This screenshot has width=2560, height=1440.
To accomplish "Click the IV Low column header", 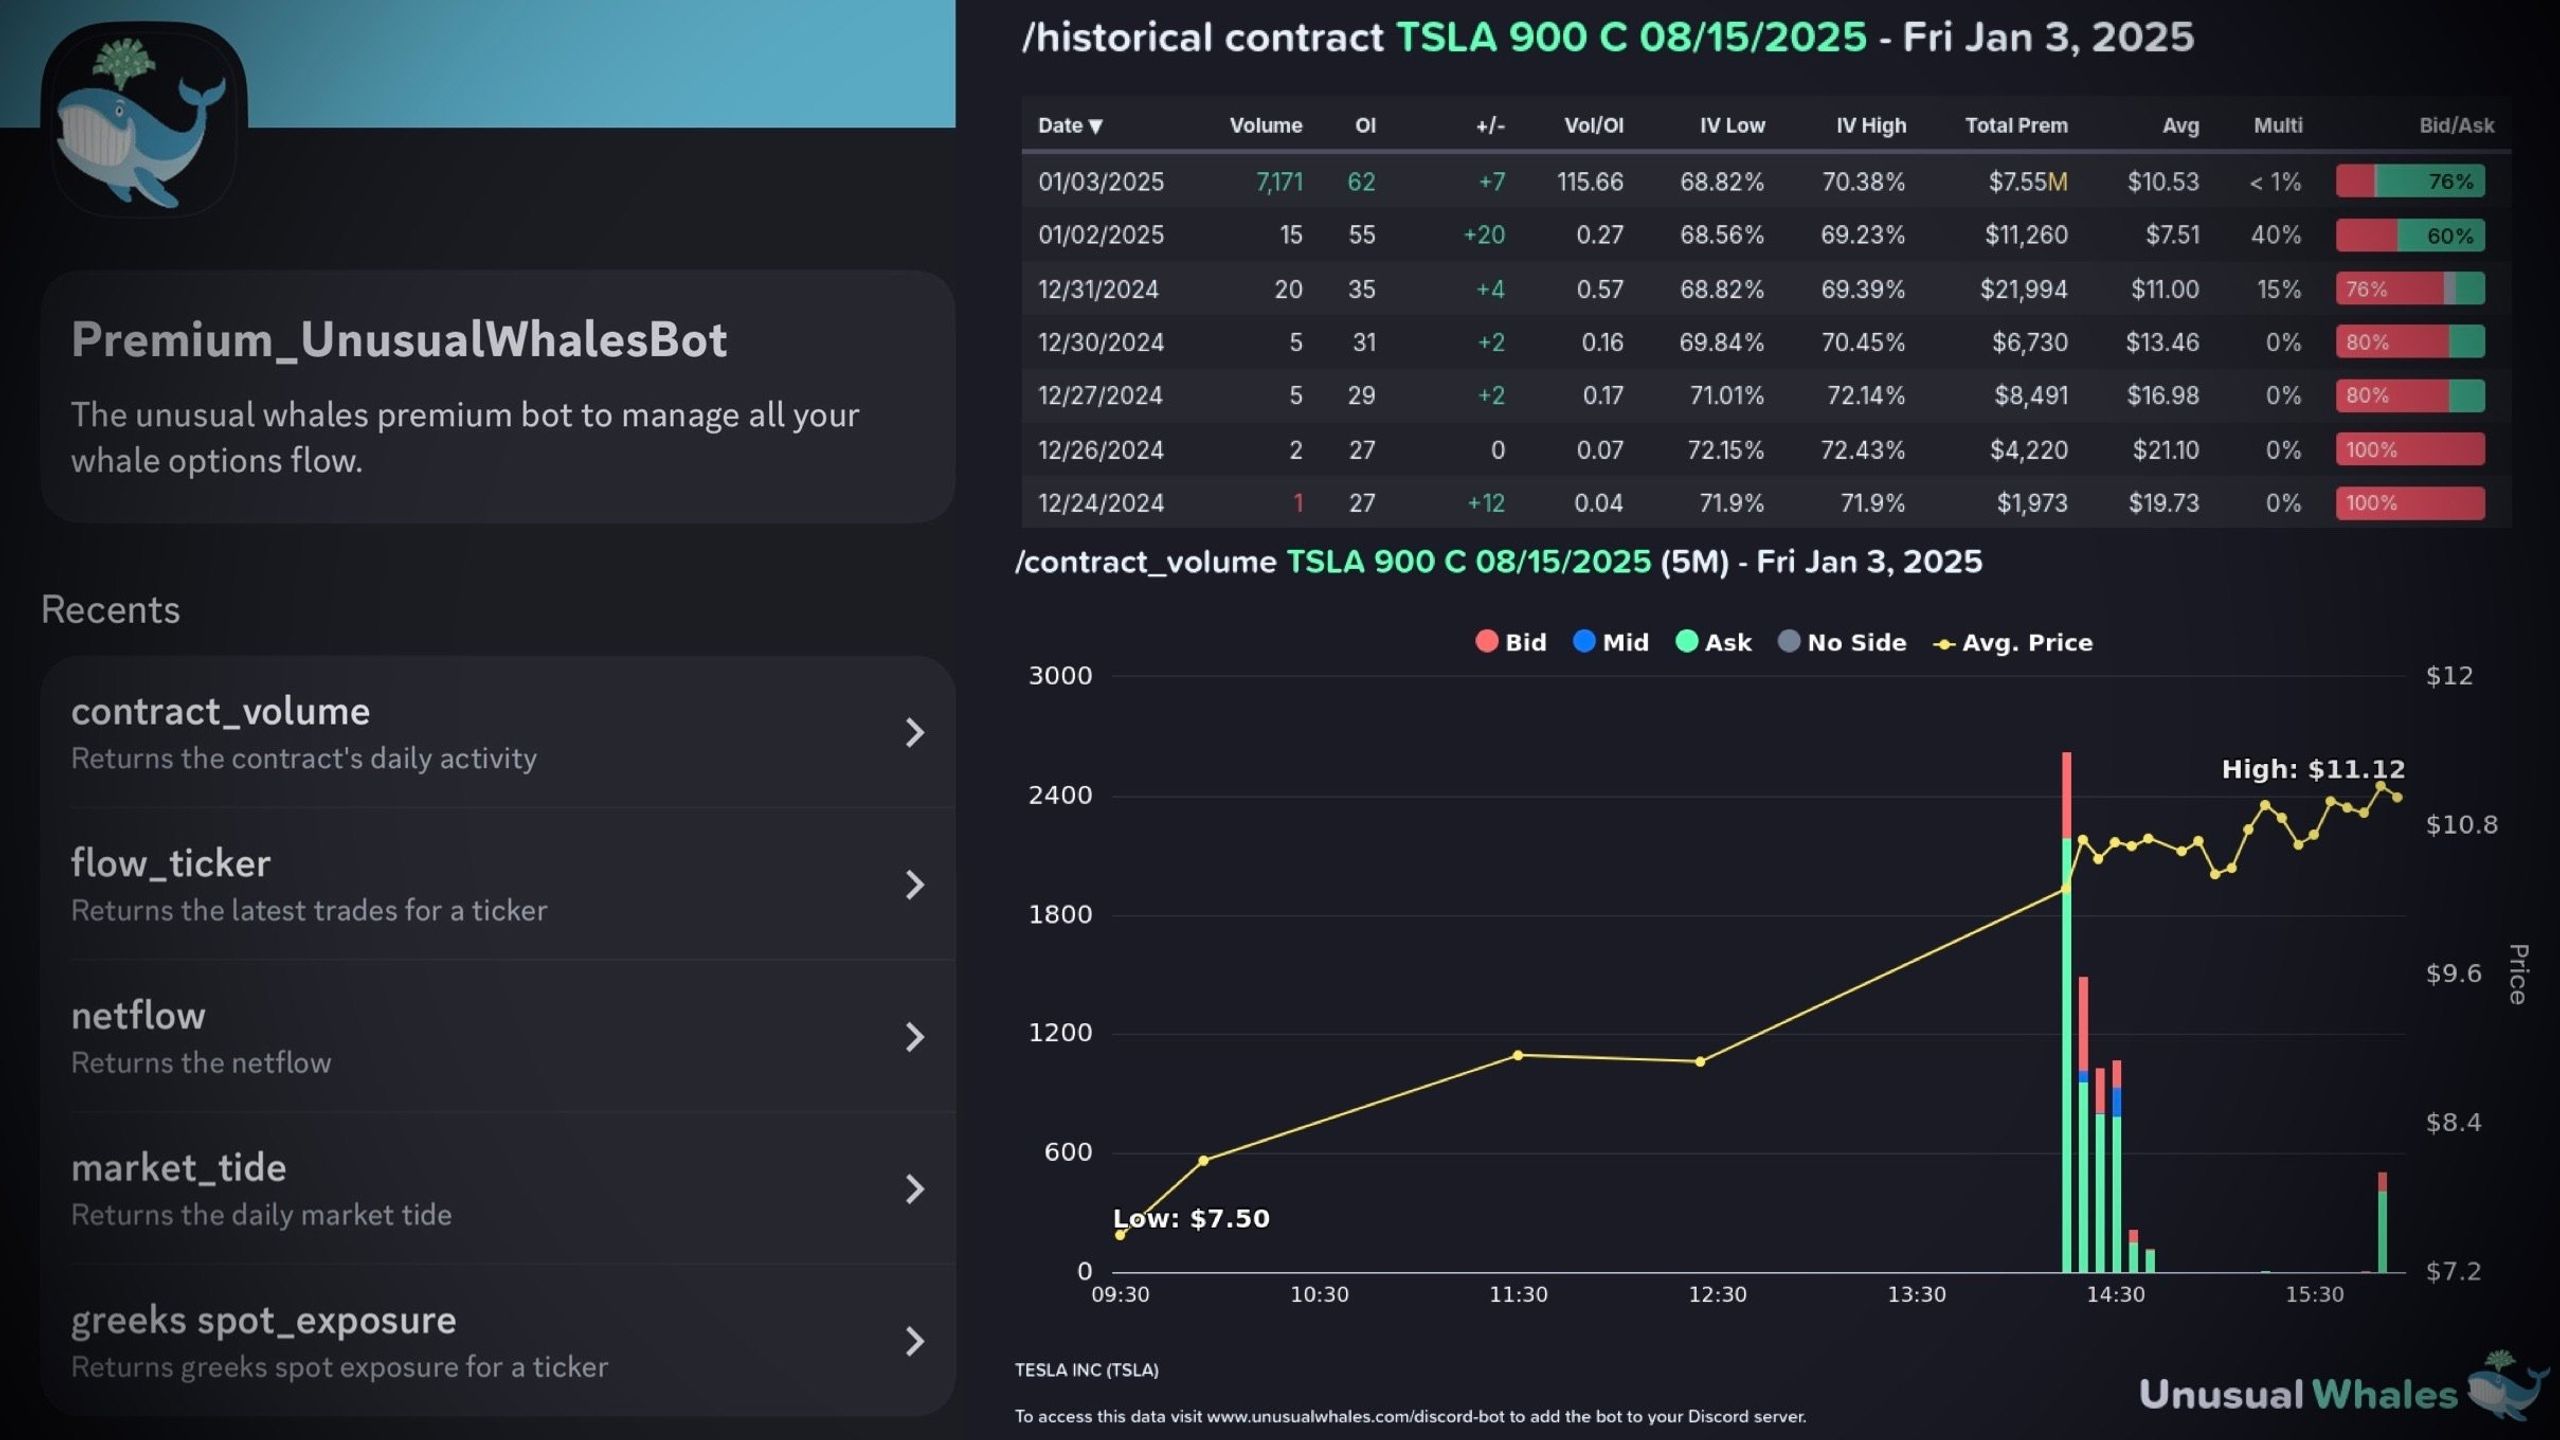I will tap(1732, 125).
